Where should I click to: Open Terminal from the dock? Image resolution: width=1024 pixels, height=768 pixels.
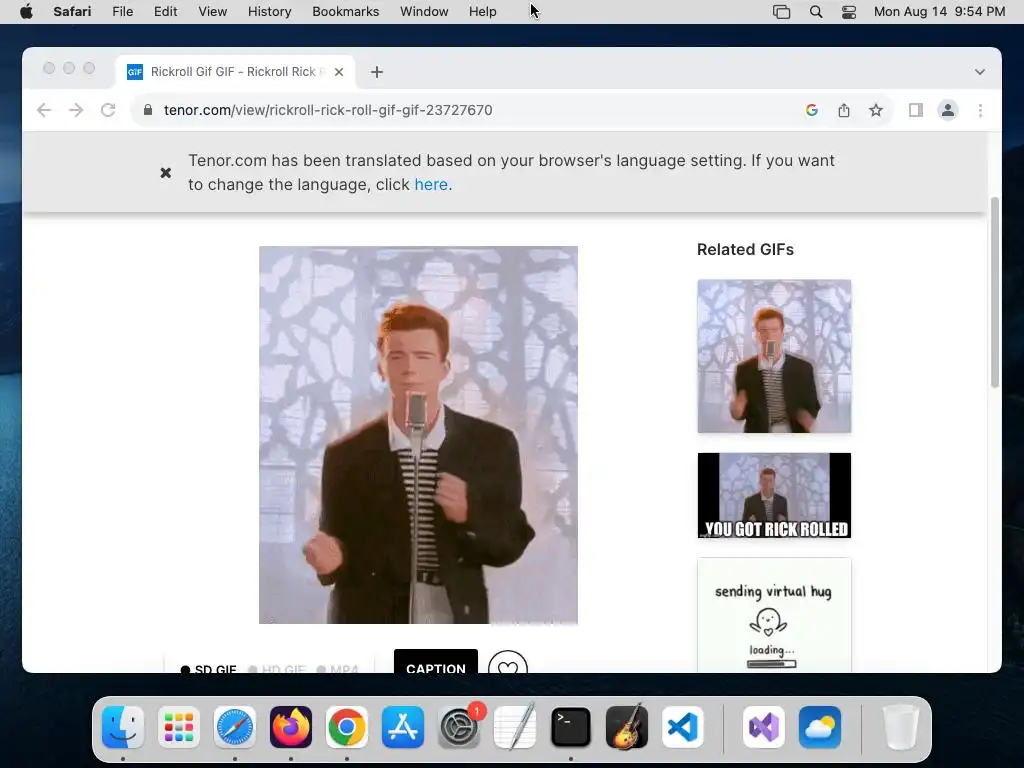pyautogui.click(x=571, y=727)
